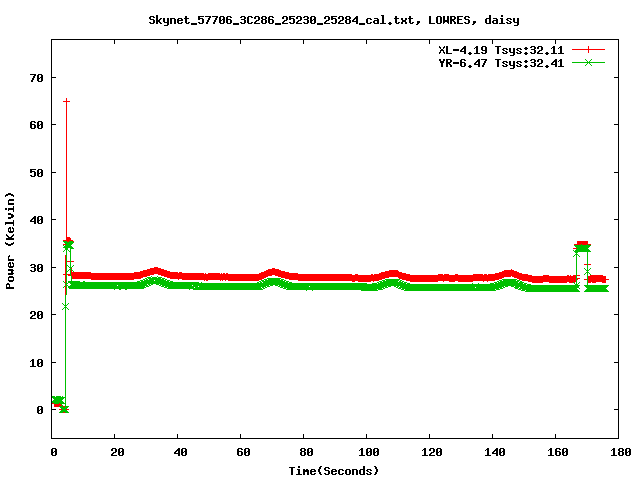Click the y-axis tick label 40

(x=36, y=220)
